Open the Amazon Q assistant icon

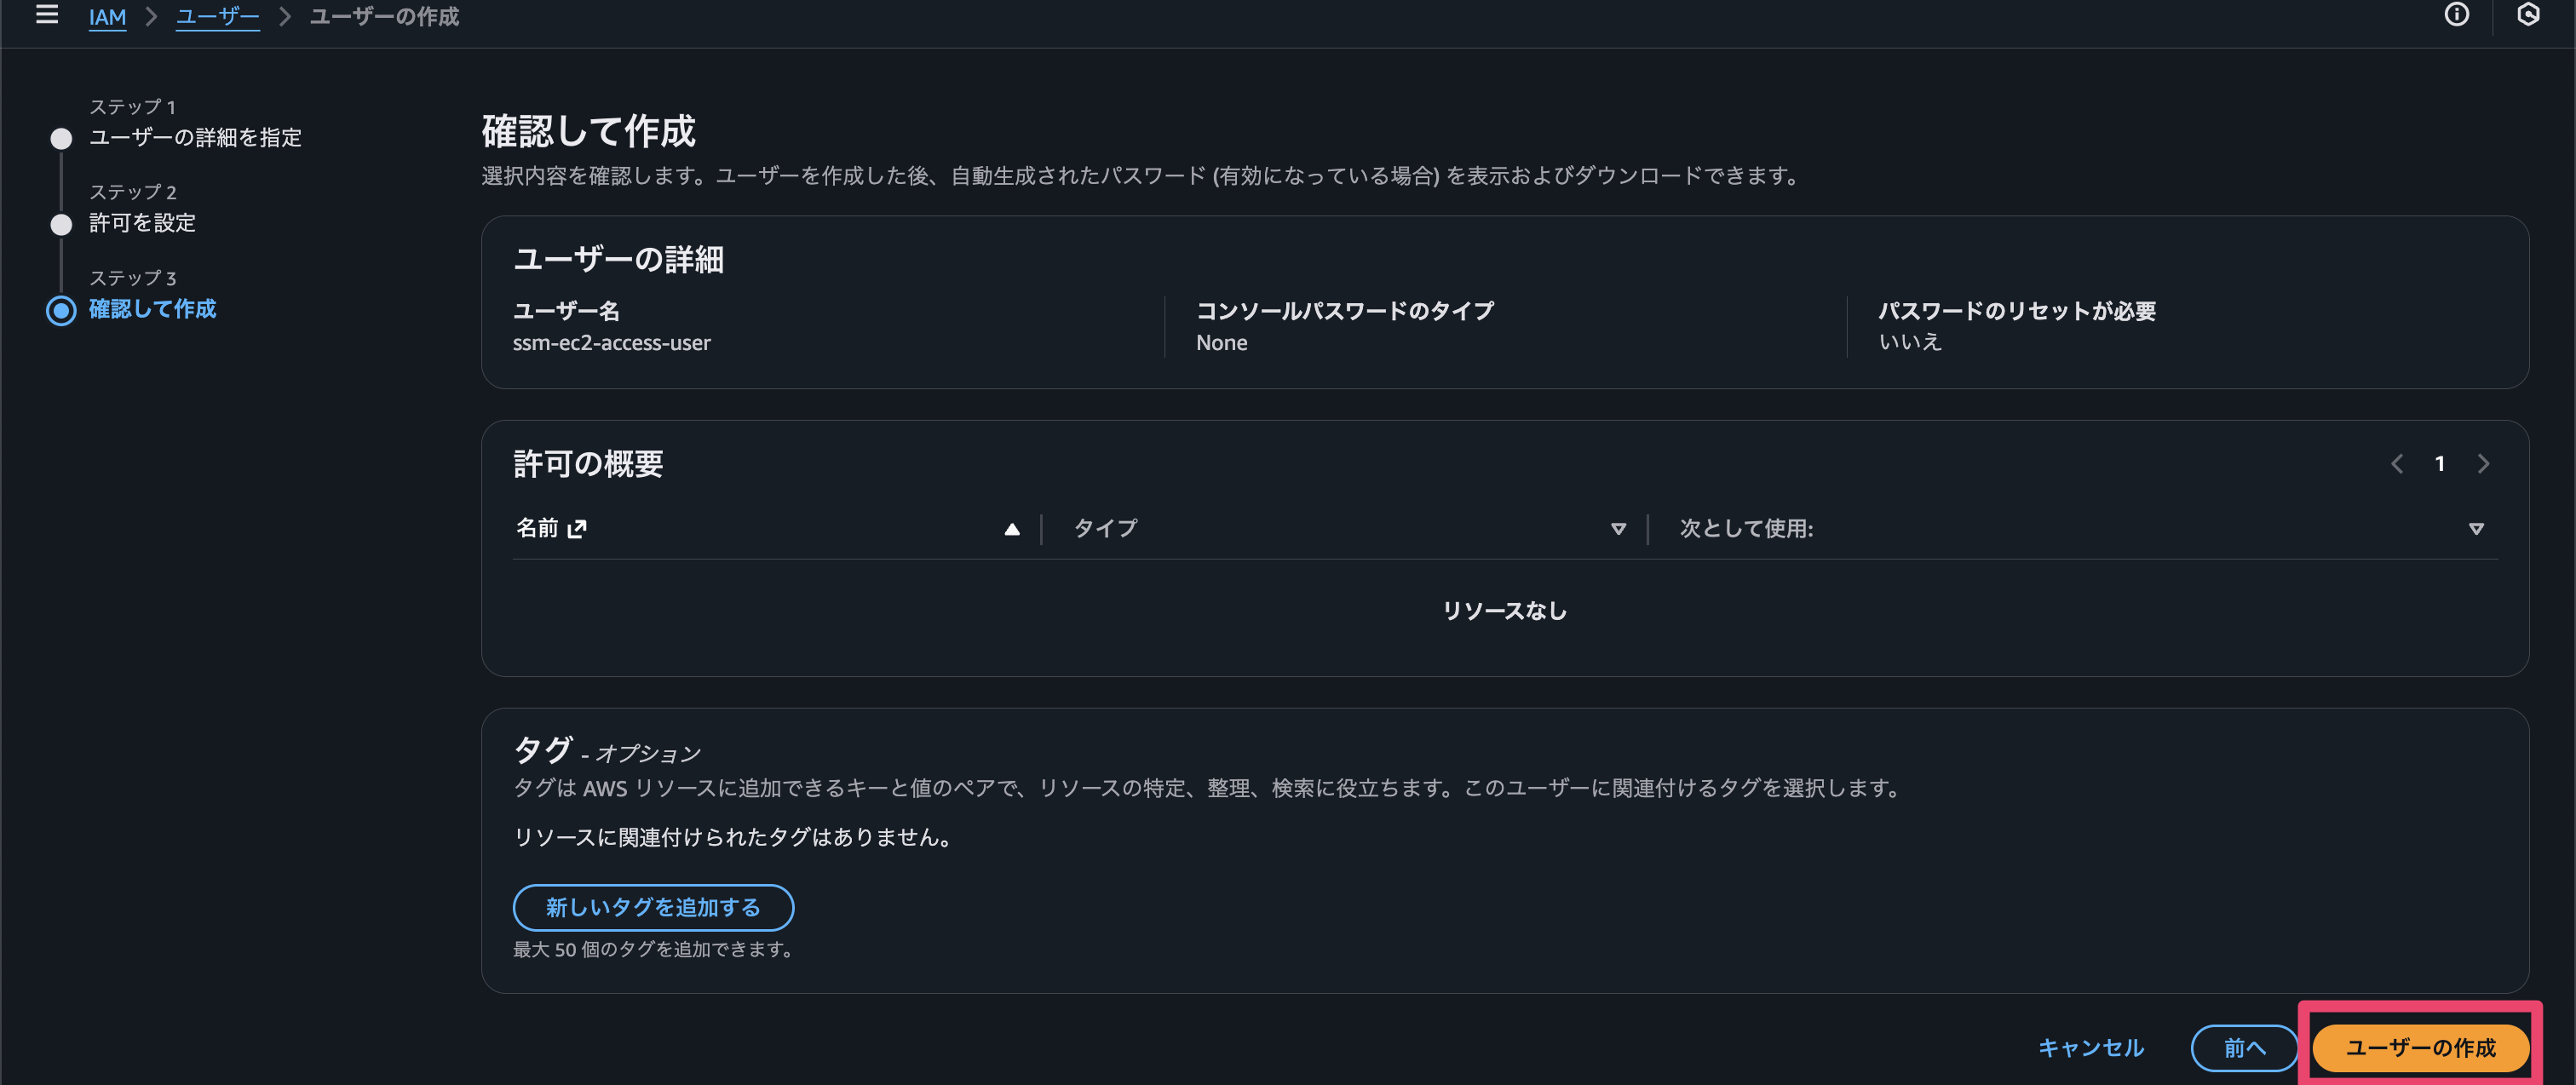[2531, 15]
